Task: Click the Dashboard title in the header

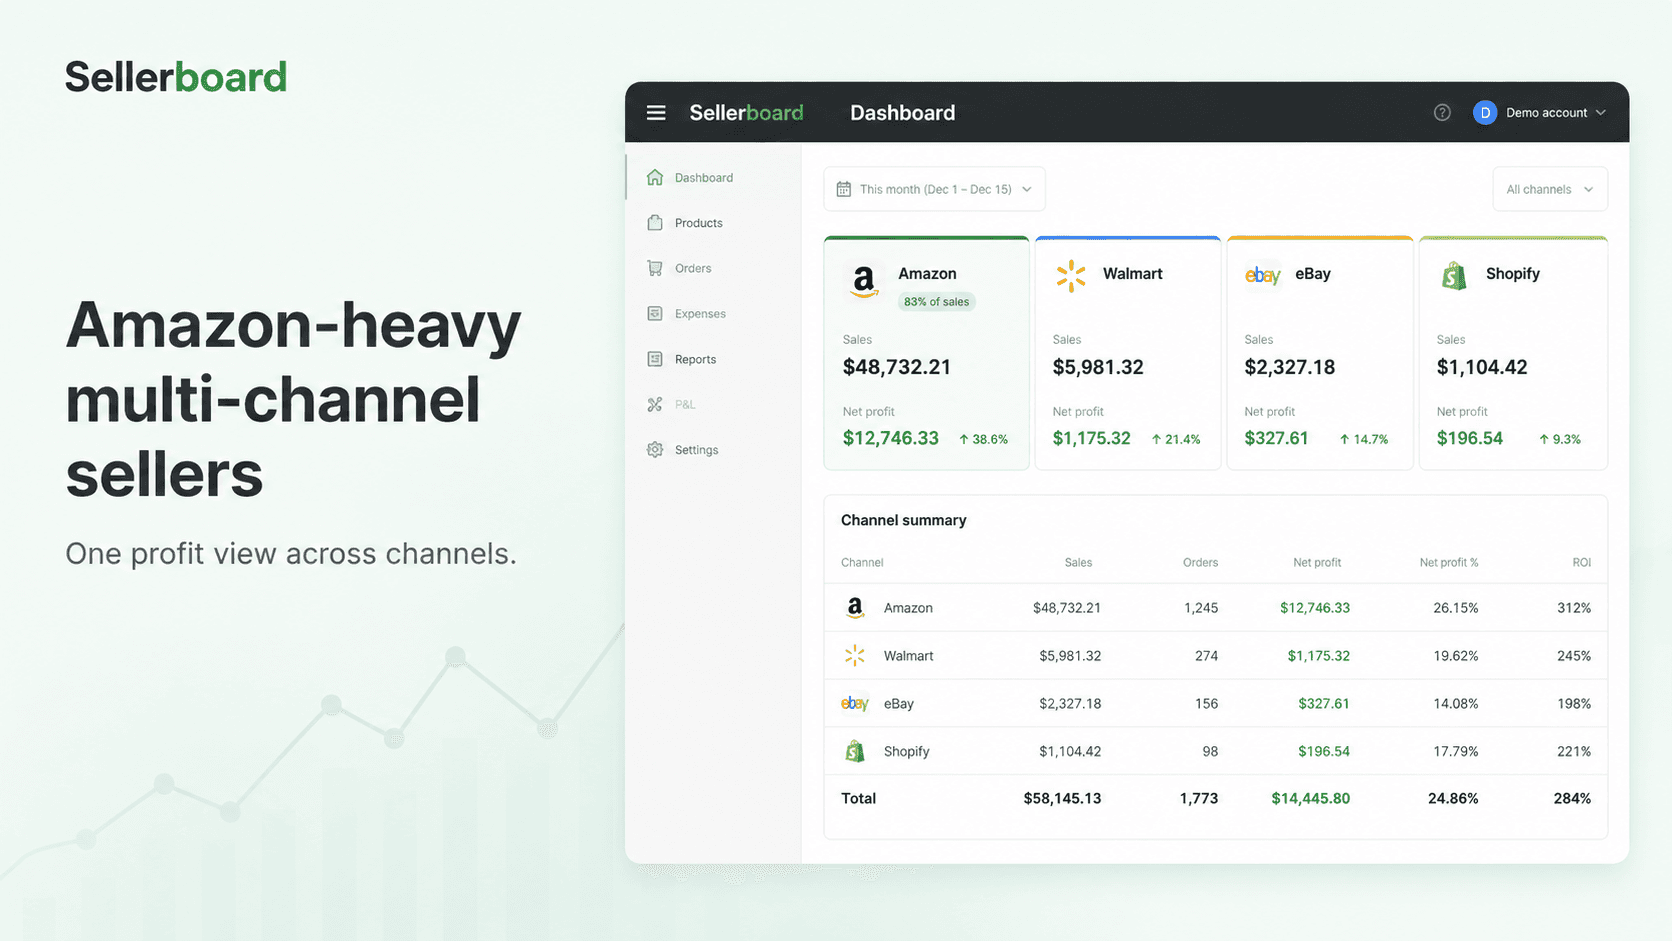Action: click(903, 113)
